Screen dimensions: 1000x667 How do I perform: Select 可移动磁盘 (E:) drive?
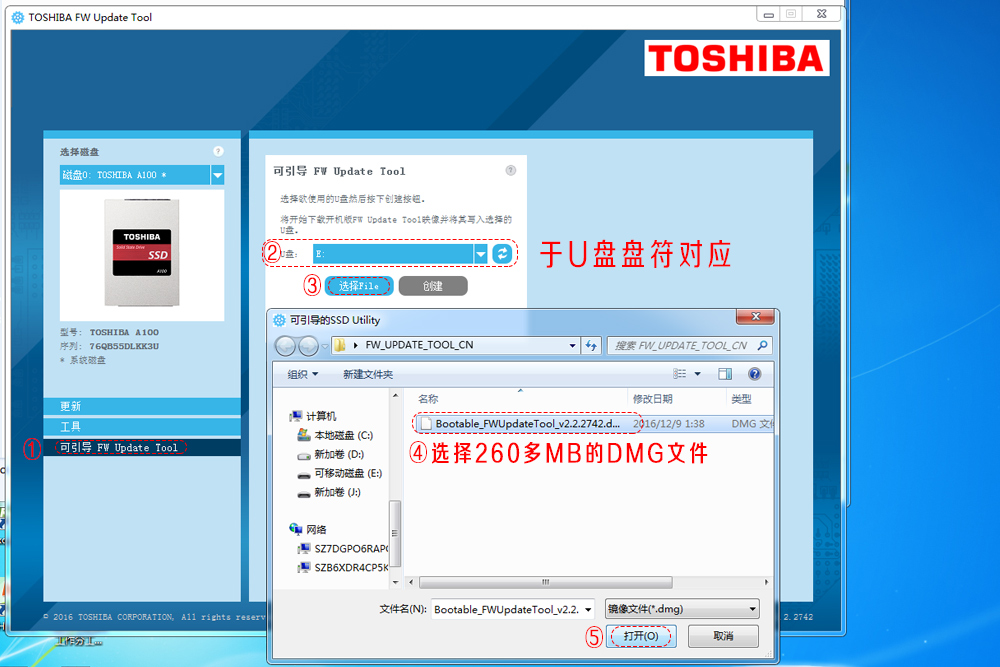(340, 473)
